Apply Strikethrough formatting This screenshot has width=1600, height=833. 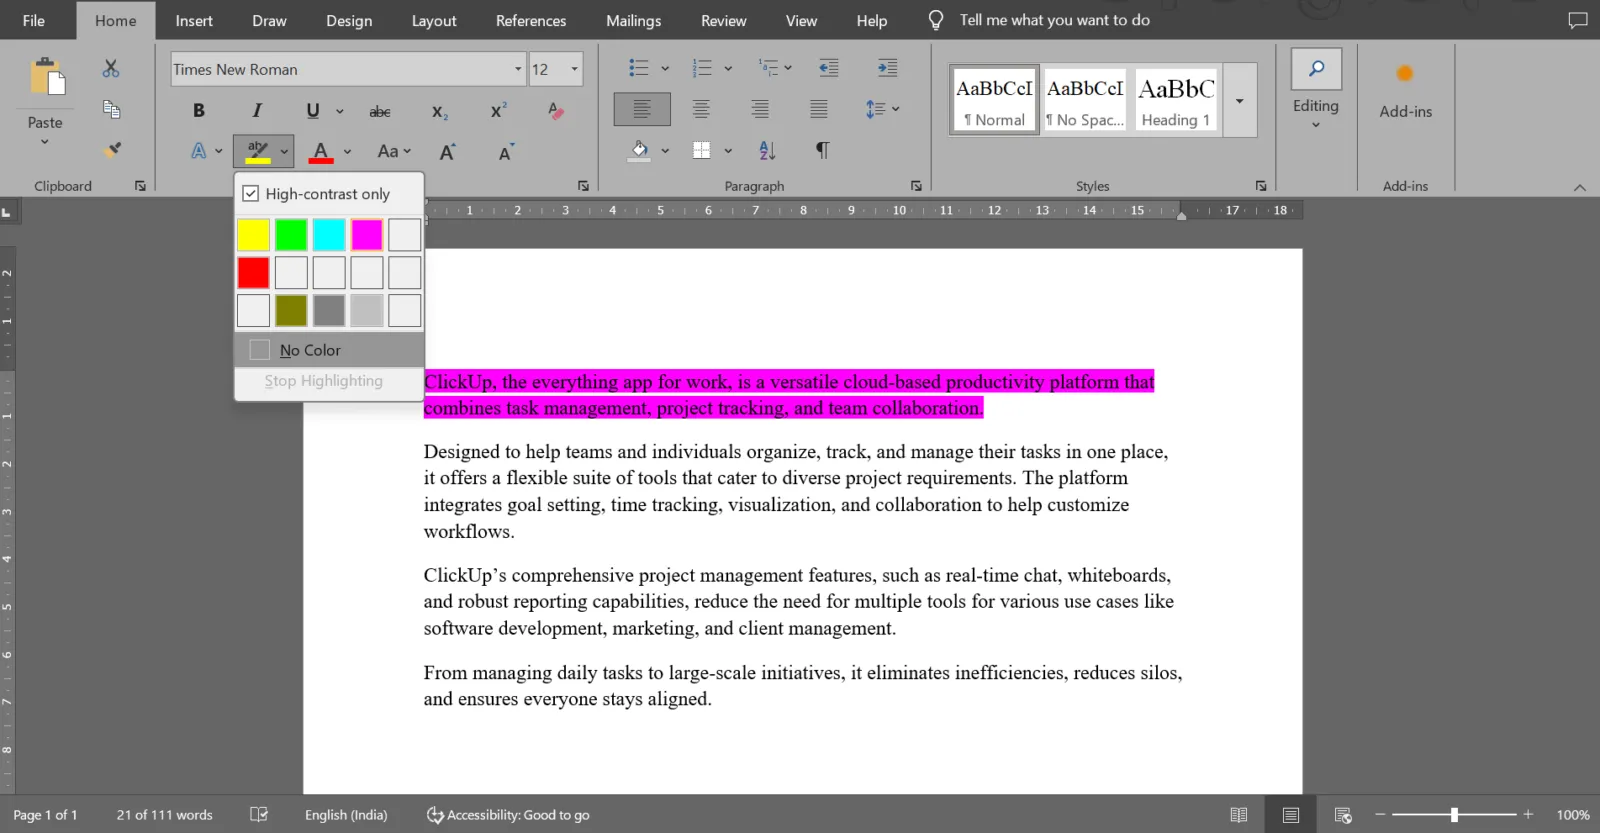click(x=380, y=111)
